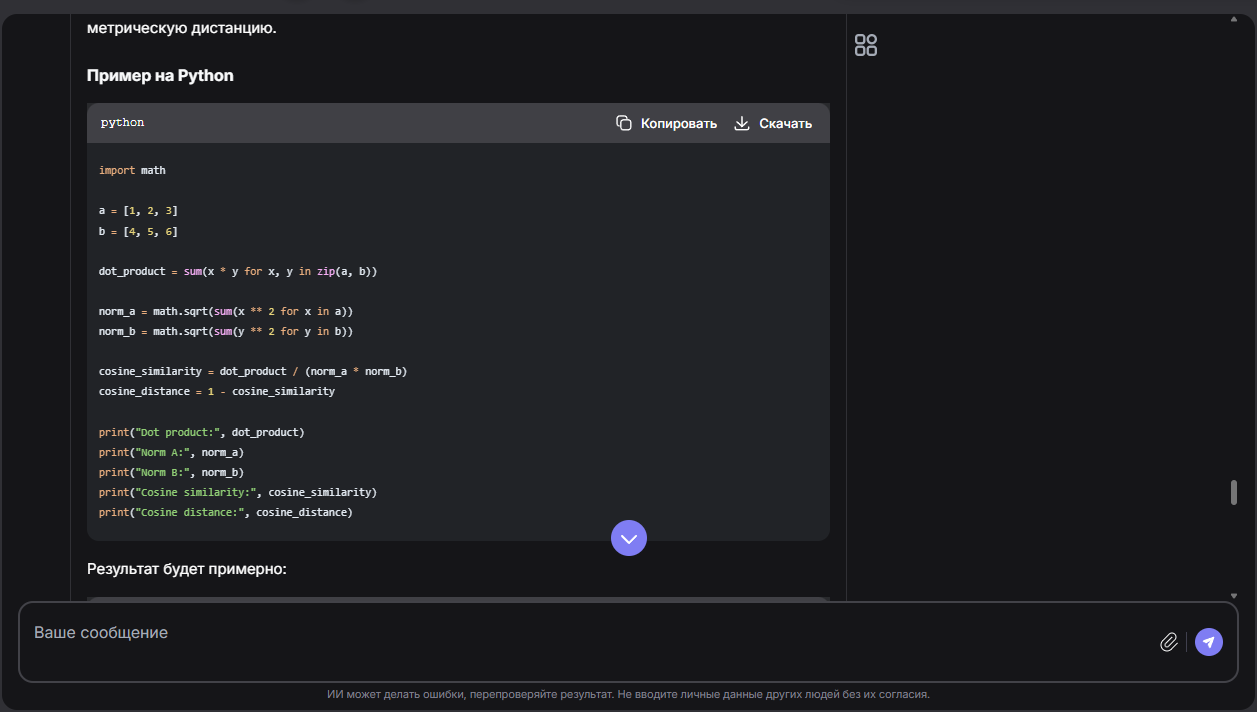1257x712 pixels.
Task: Click the python language label in code header
Action: (x=122, y=123)
